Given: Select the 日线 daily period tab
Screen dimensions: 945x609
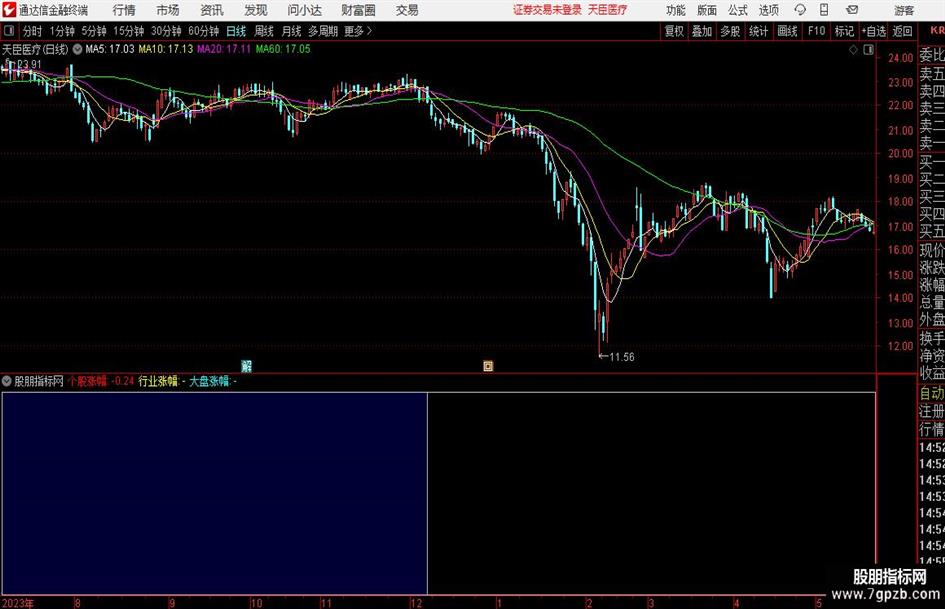Looking at the screenshot, I should (236, 31).
